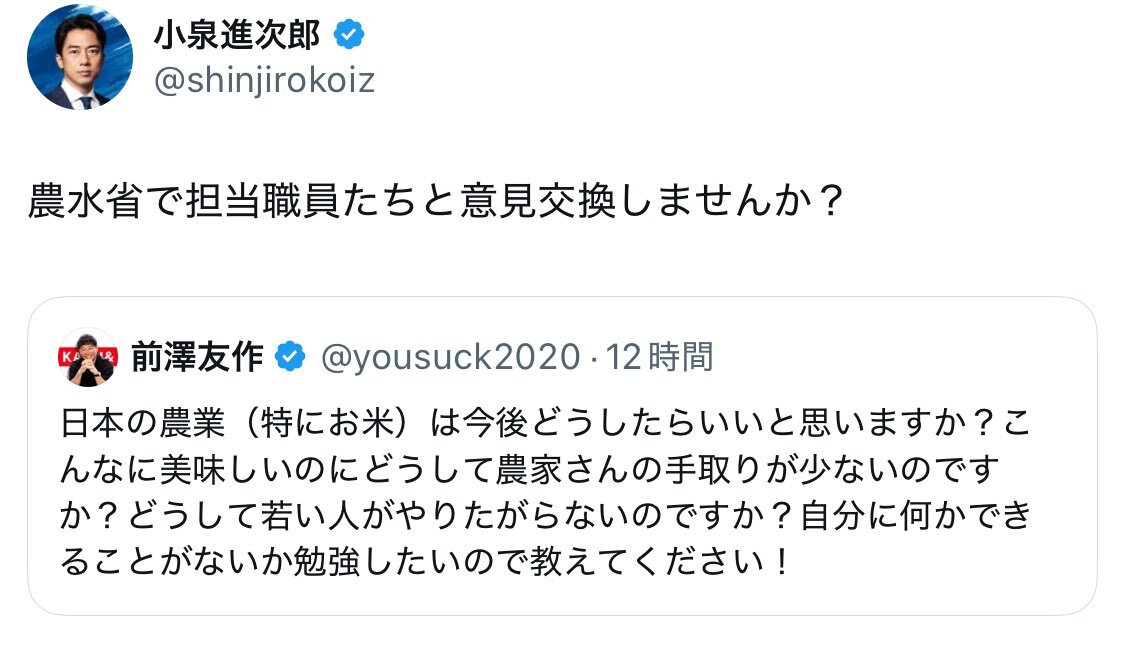Click the 前澤友作 name in the quoted tweet

(x=197, y=356)
